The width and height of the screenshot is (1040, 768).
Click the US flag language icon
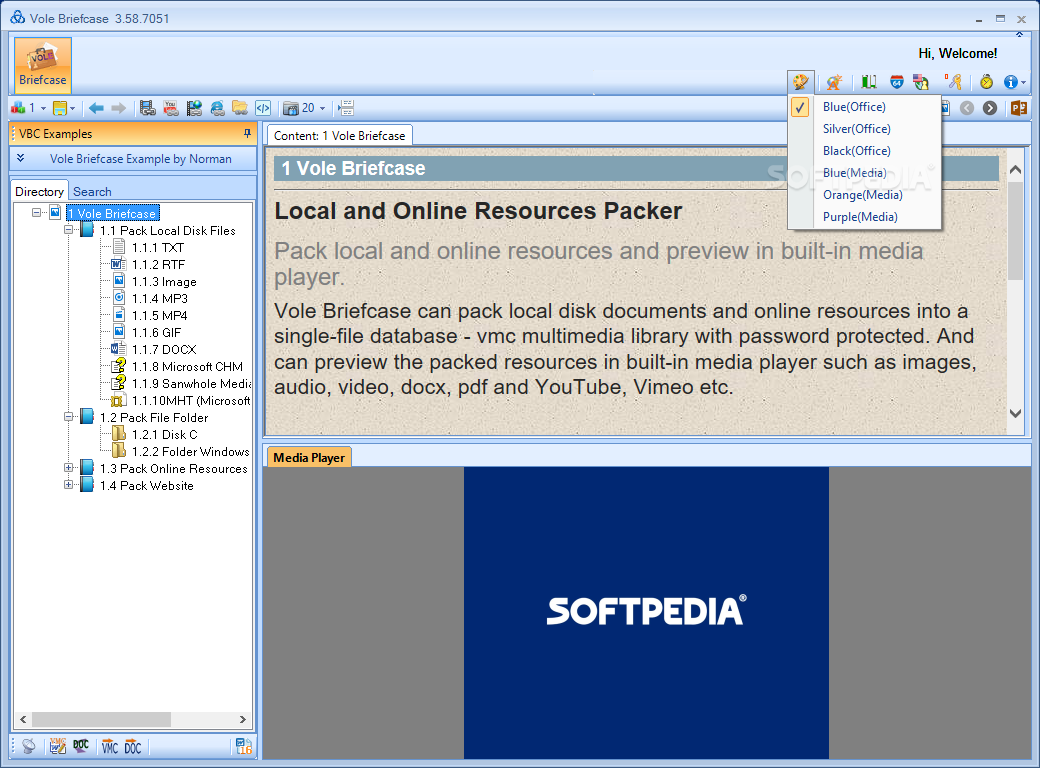point(921,82)
